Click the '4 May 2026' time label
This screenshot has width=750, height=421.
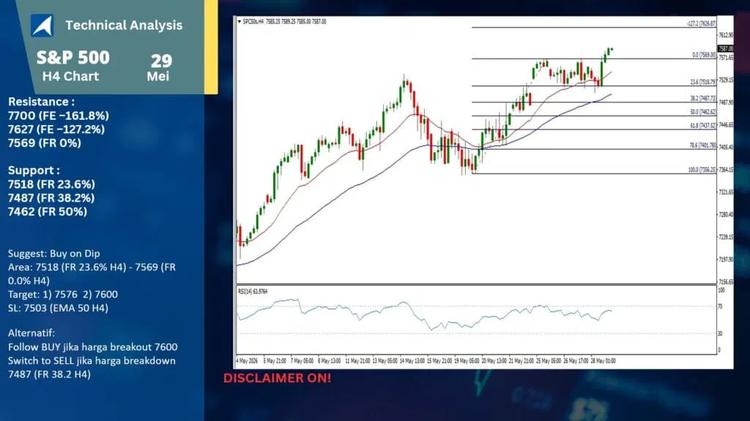248,361
